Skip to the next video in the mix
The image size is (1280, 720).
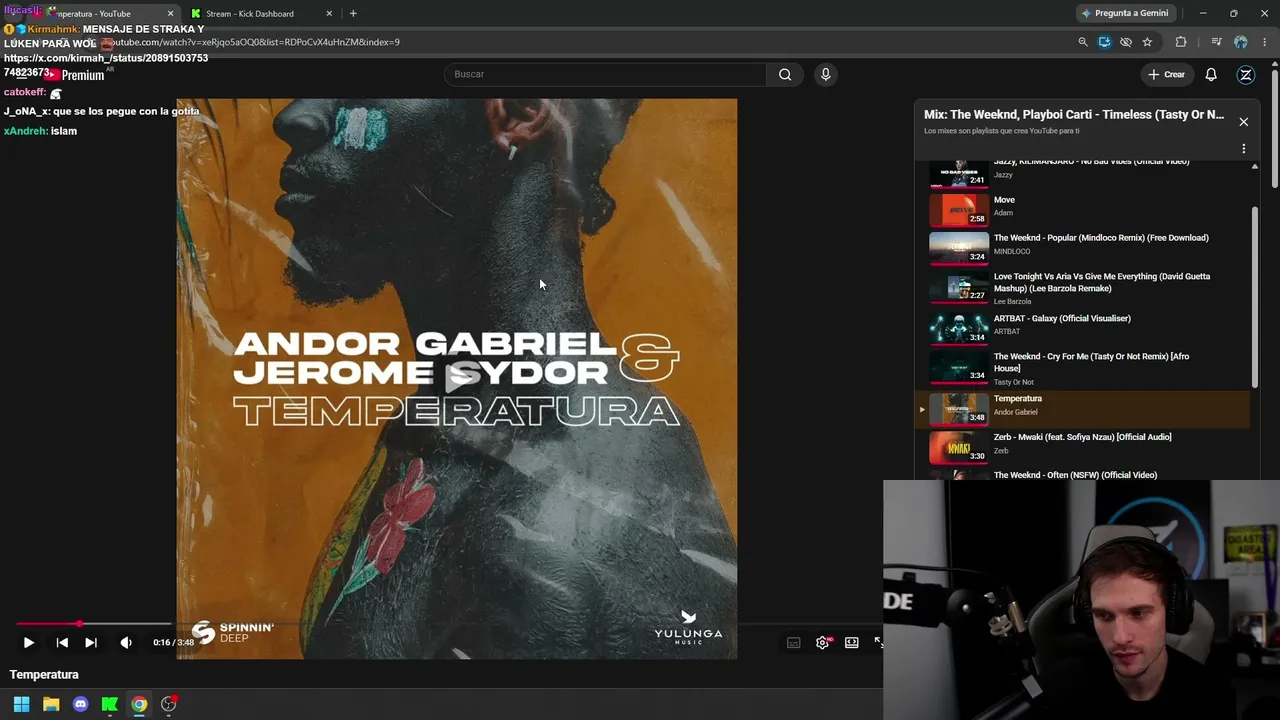[x=91, y=643]
